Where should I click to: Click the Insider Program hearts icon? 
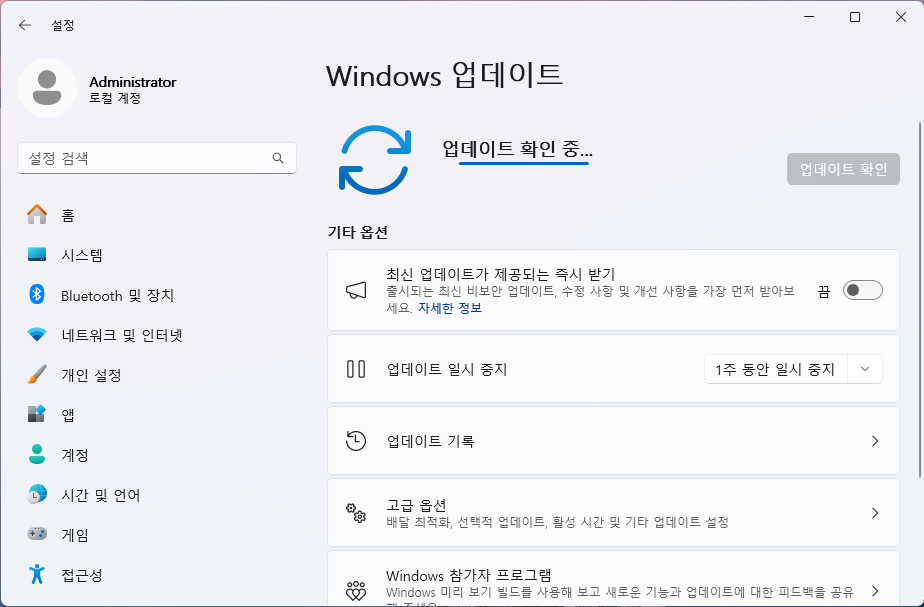(x=356, y=590)
